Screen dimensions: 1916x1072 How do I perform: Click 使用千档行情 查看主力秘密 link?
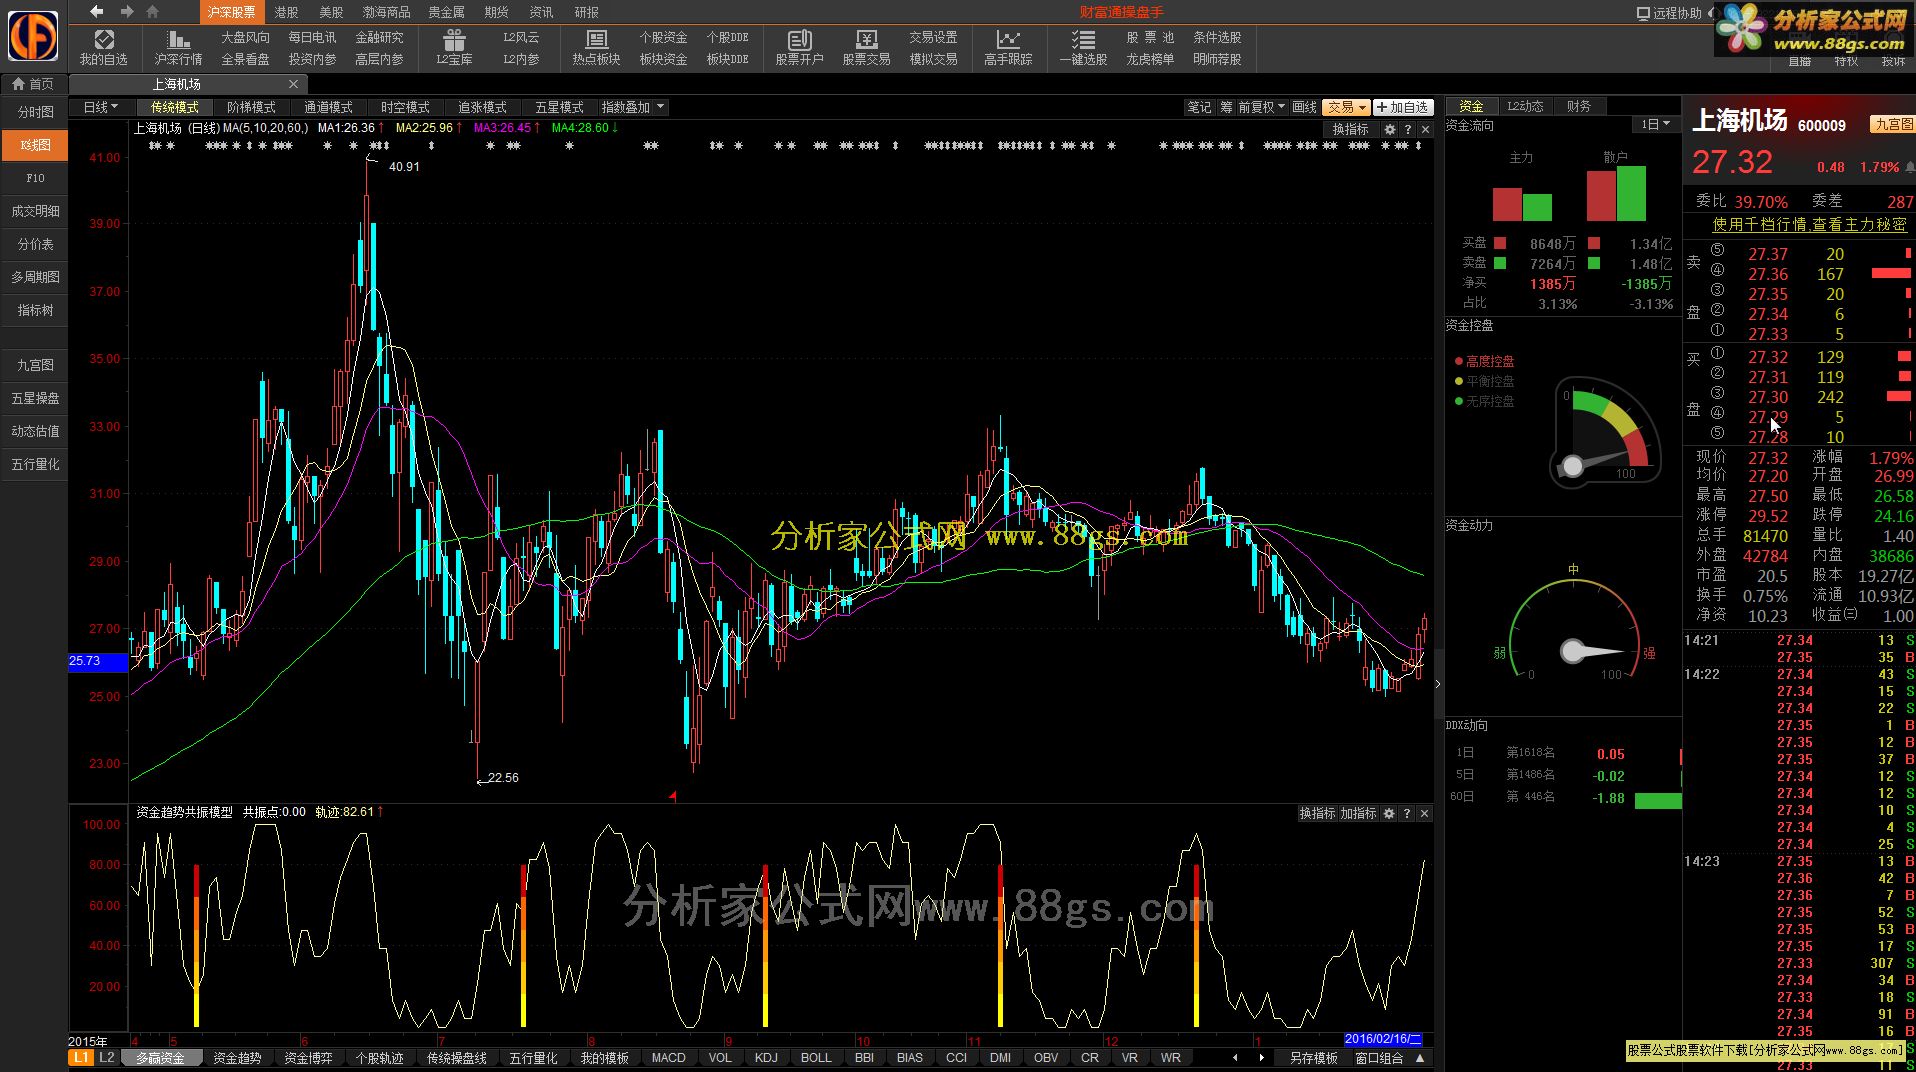pos(1809,225)
